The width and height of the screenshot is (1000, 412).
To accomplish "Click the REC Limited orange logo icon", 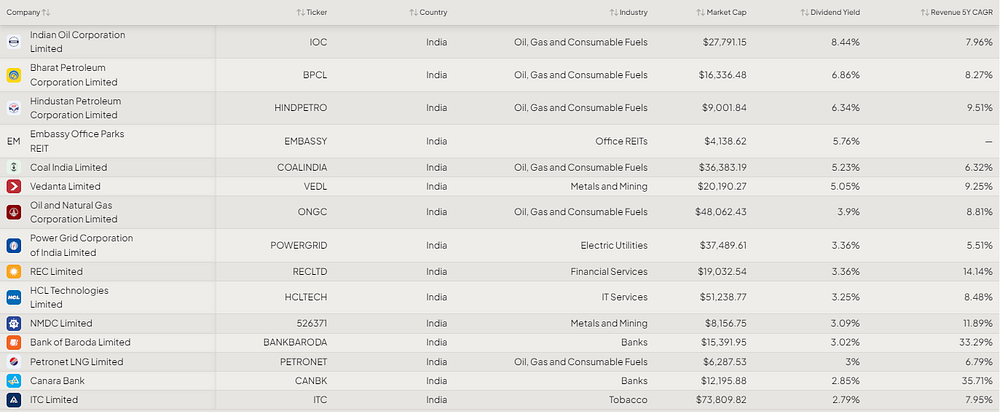I will click(x=13, y=272).
